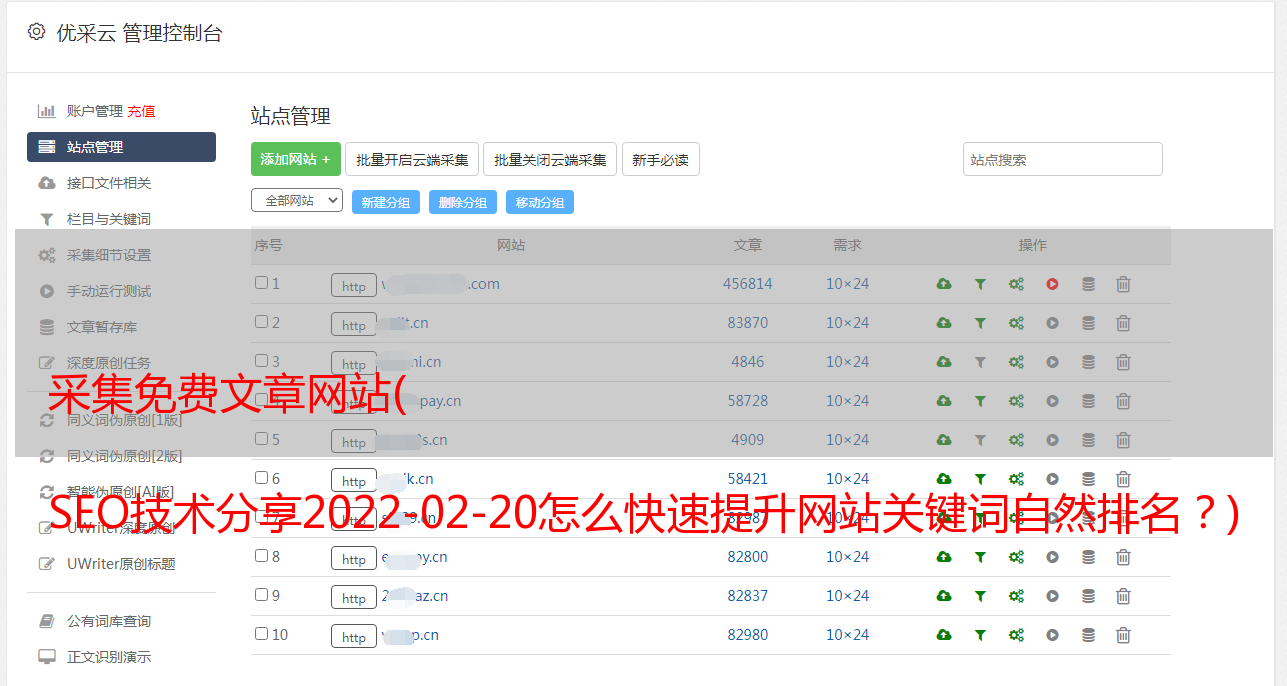
Task: Click the cloud upload icon in the 82980 row
Action: (944, 635)
